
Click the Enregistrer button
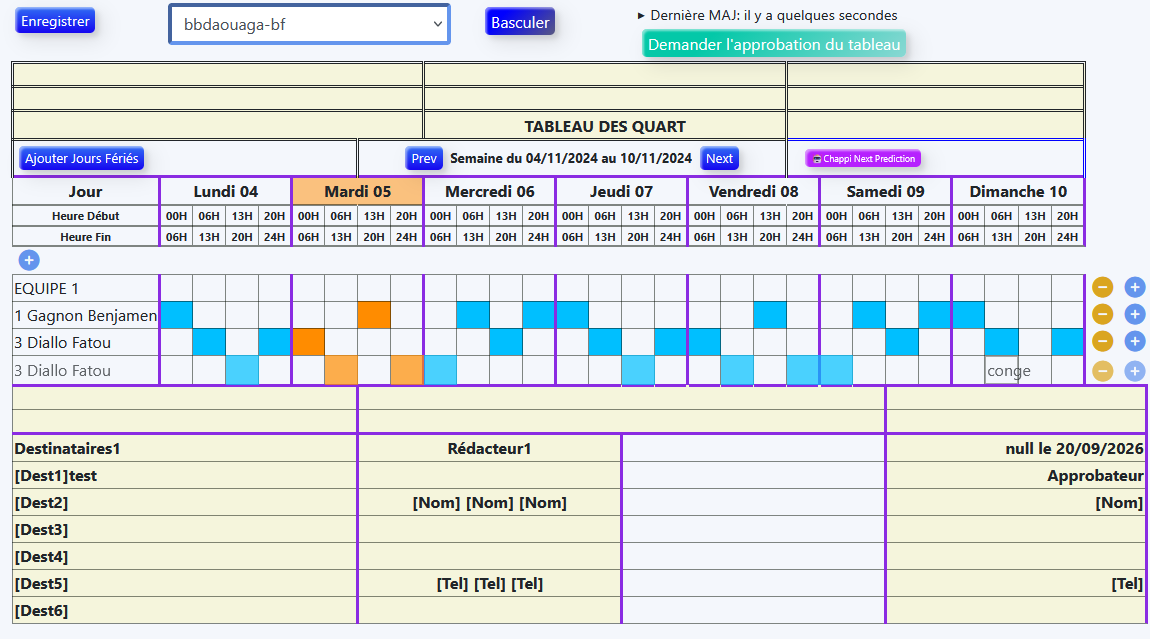click(x=55, y=21)
